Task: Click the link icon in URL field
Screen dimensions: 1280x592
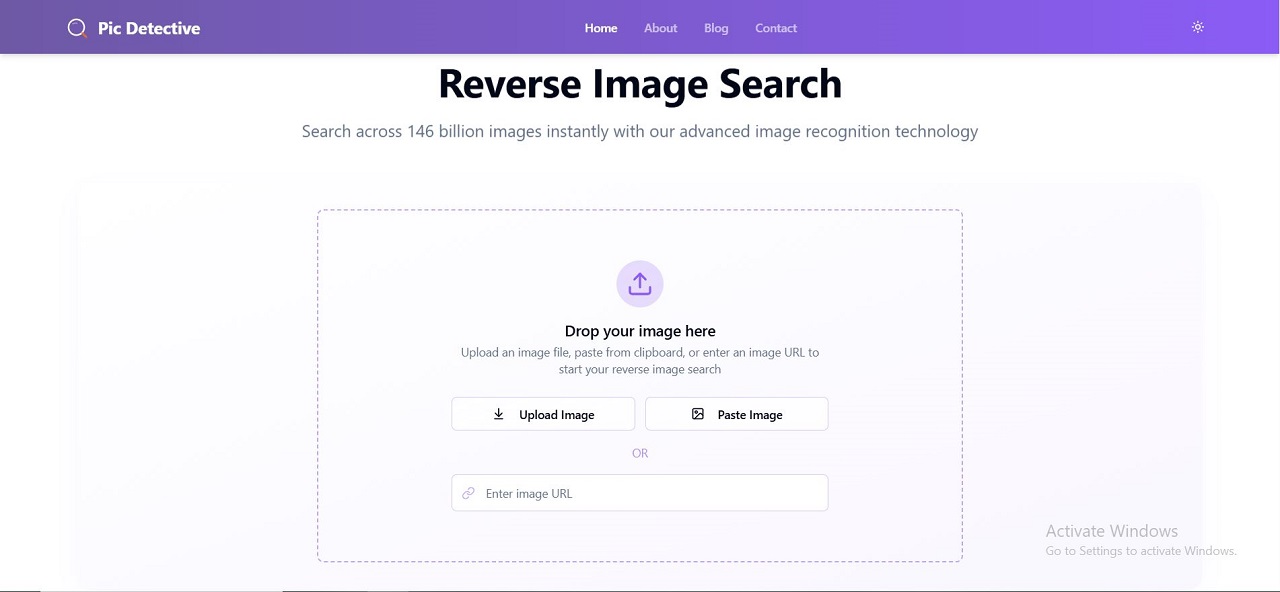Action: pos(468,493)
